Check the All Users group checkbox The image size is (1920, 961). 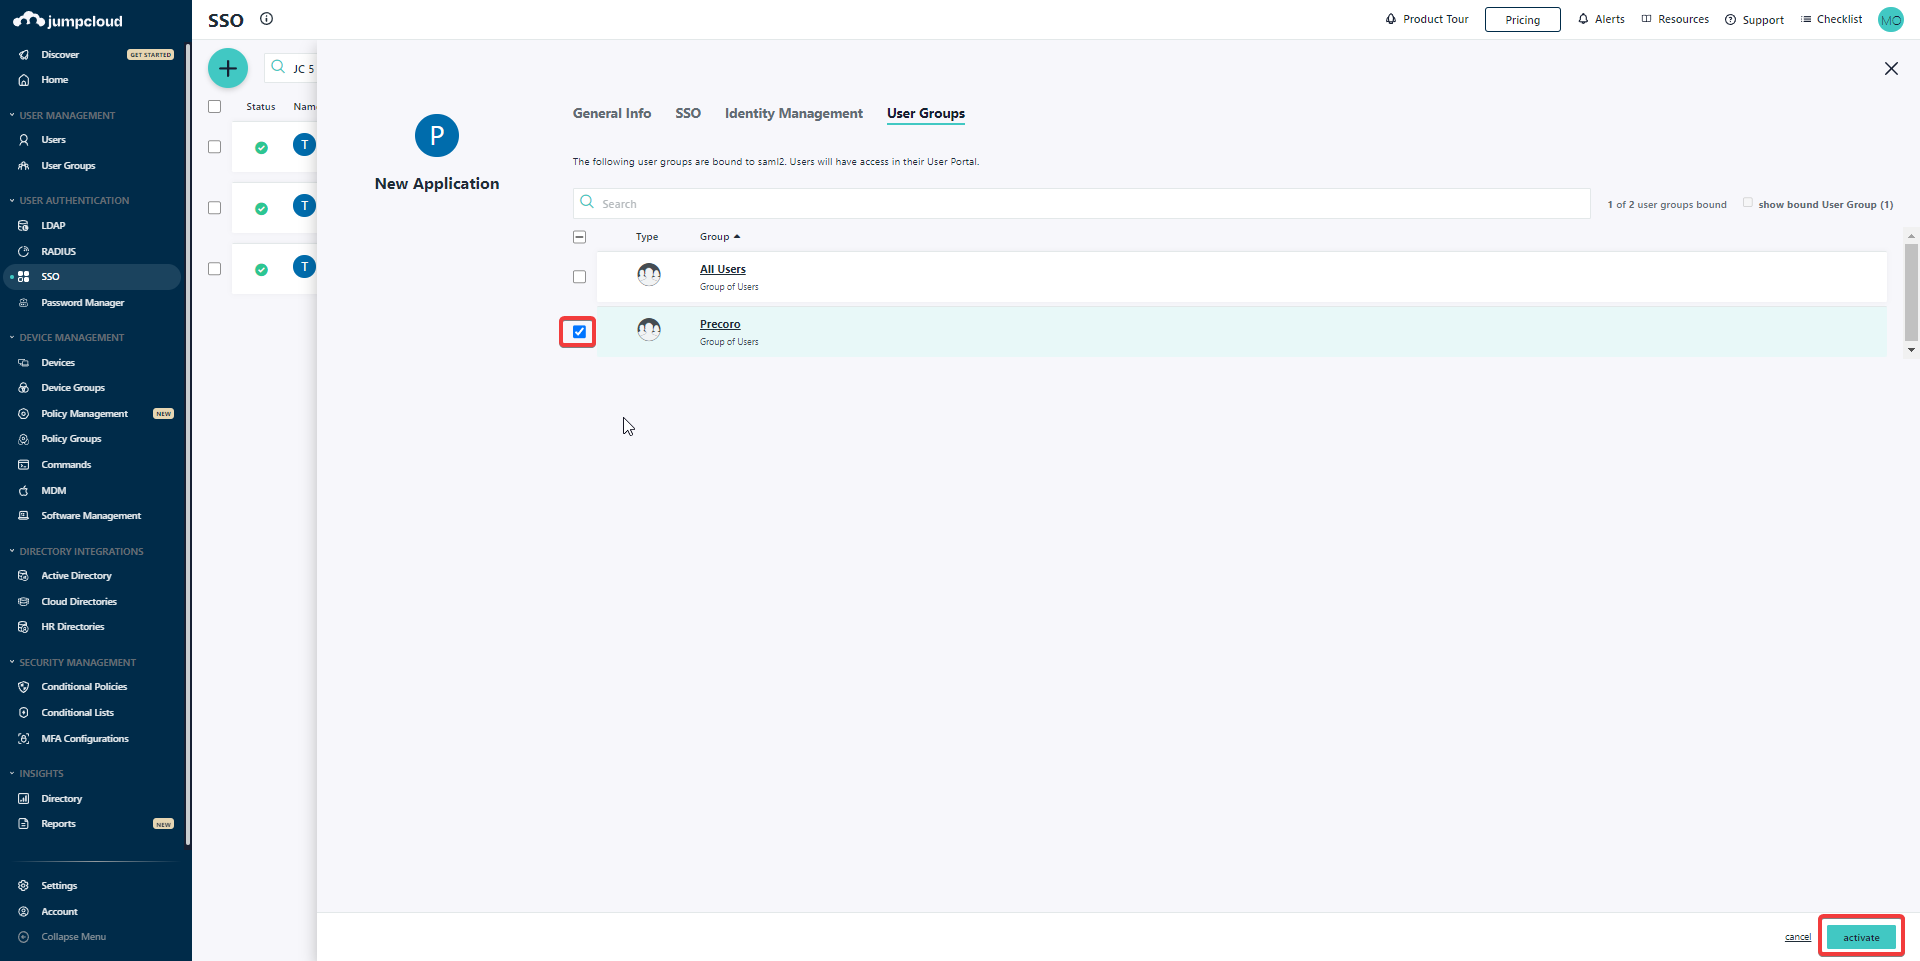pyautogui.click(x=579, y=277)
